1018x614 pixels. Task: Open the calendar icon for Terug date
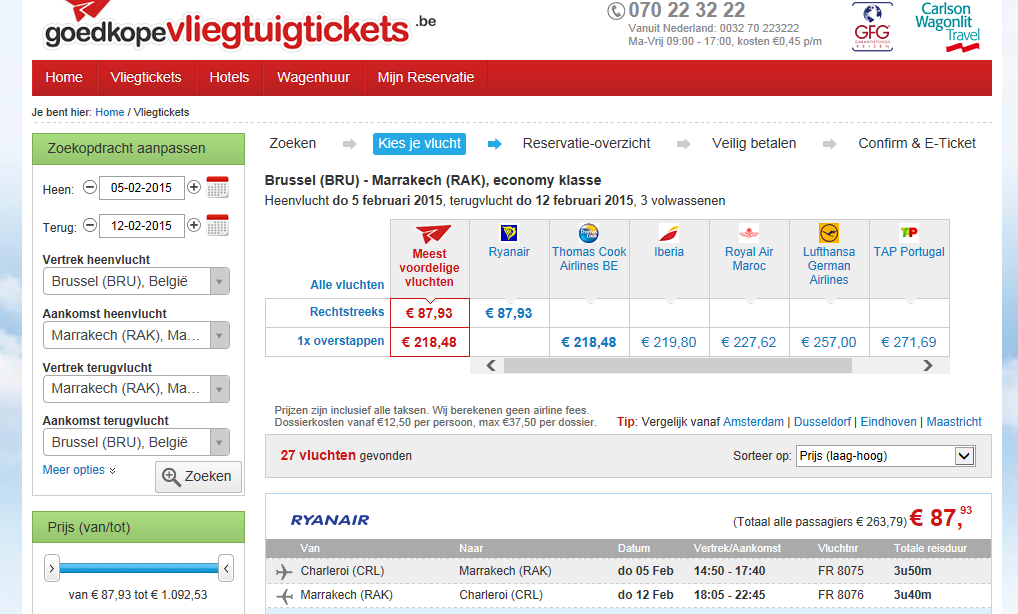pyautogui.click(x=217, y=225)
